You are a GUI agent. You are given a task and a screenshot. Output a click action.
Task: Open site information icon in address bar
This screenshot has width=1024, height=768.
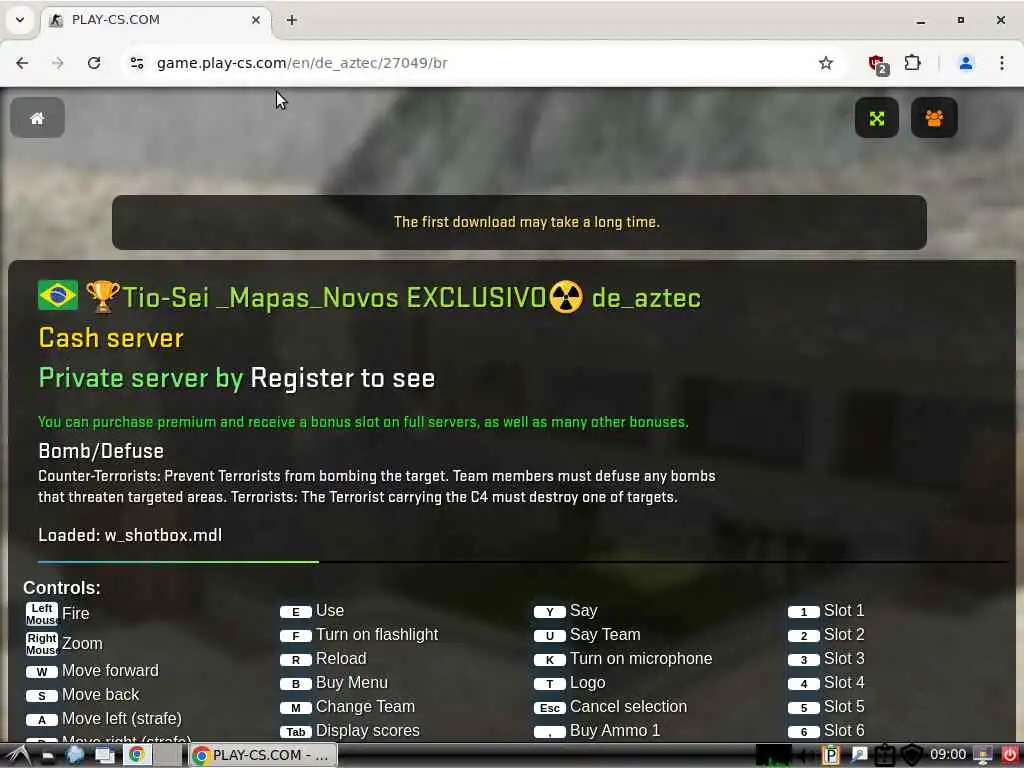coord(136,63)
